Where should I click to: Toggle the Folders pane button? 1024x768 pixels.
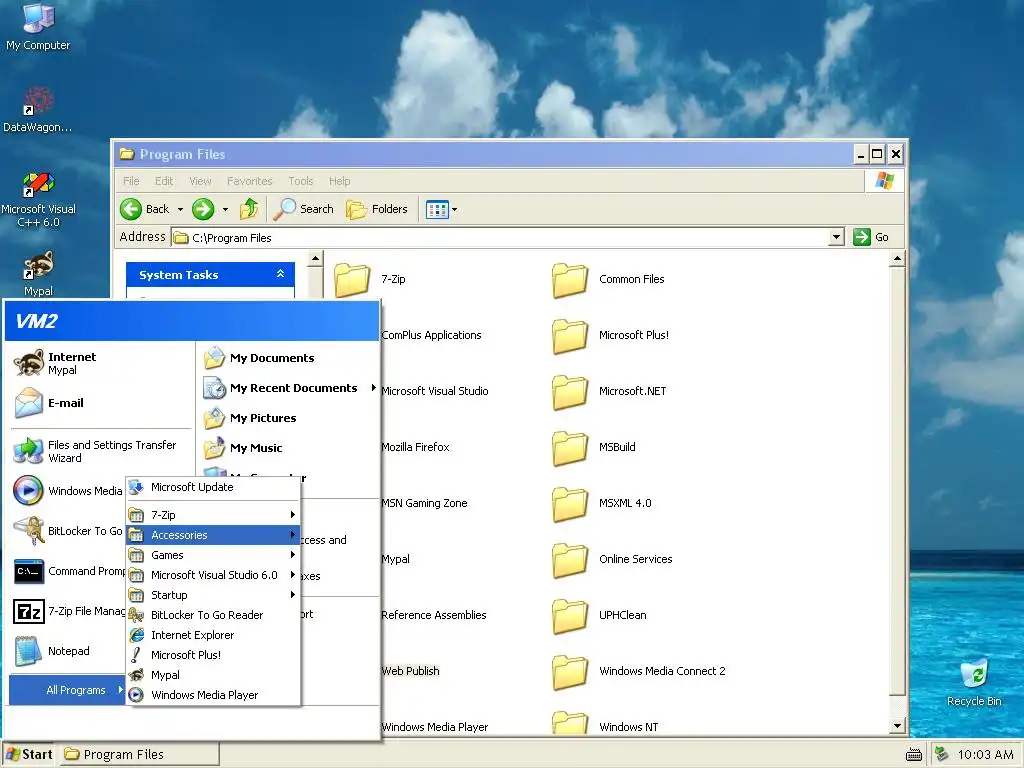377,209
